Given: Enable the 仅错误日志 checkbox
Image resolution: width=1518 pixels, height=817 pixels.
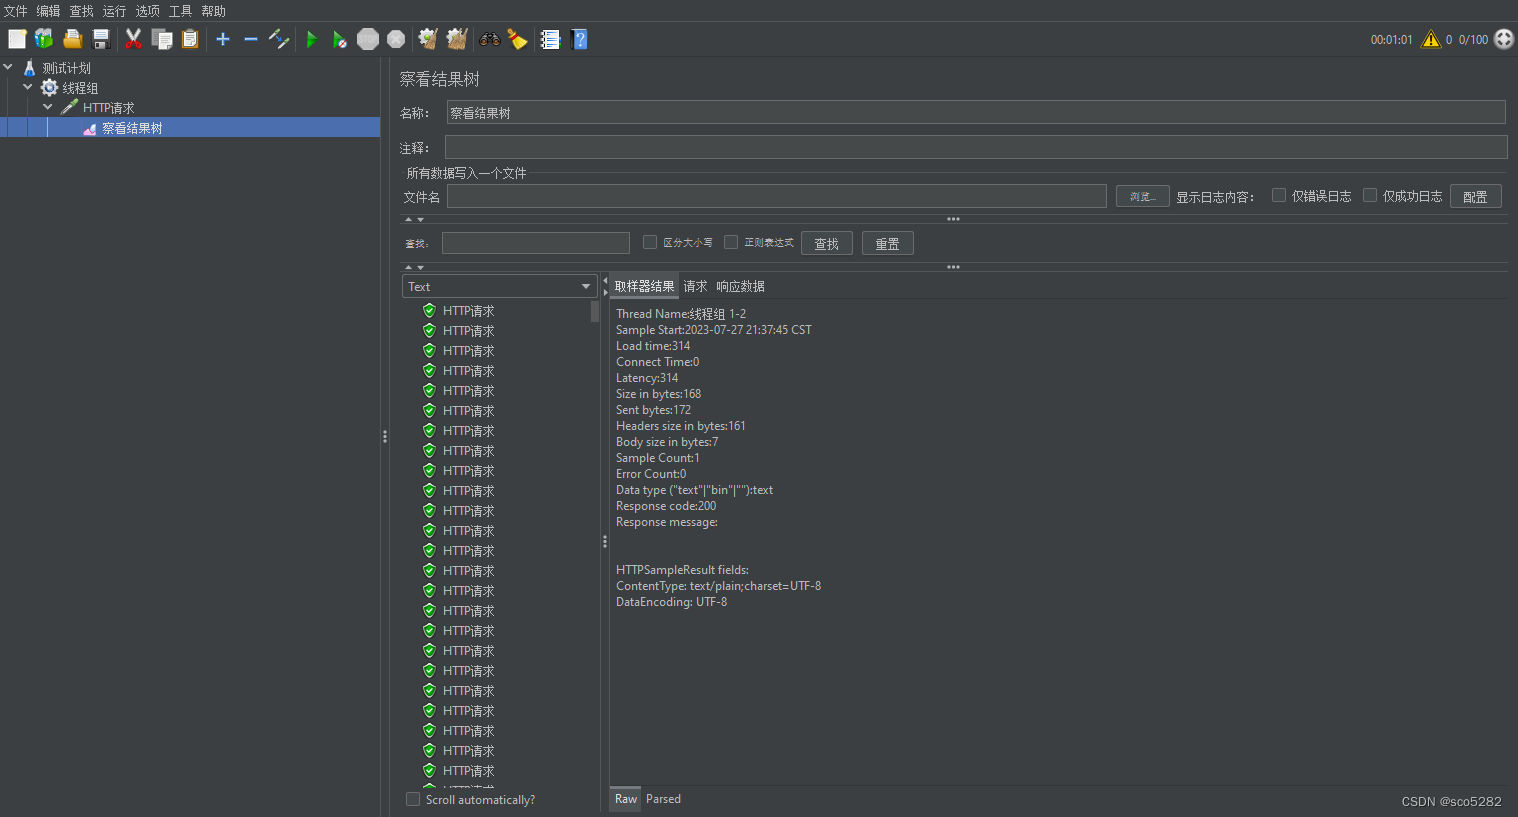Looking at the screenshot, I should [x=1279, y=195].
